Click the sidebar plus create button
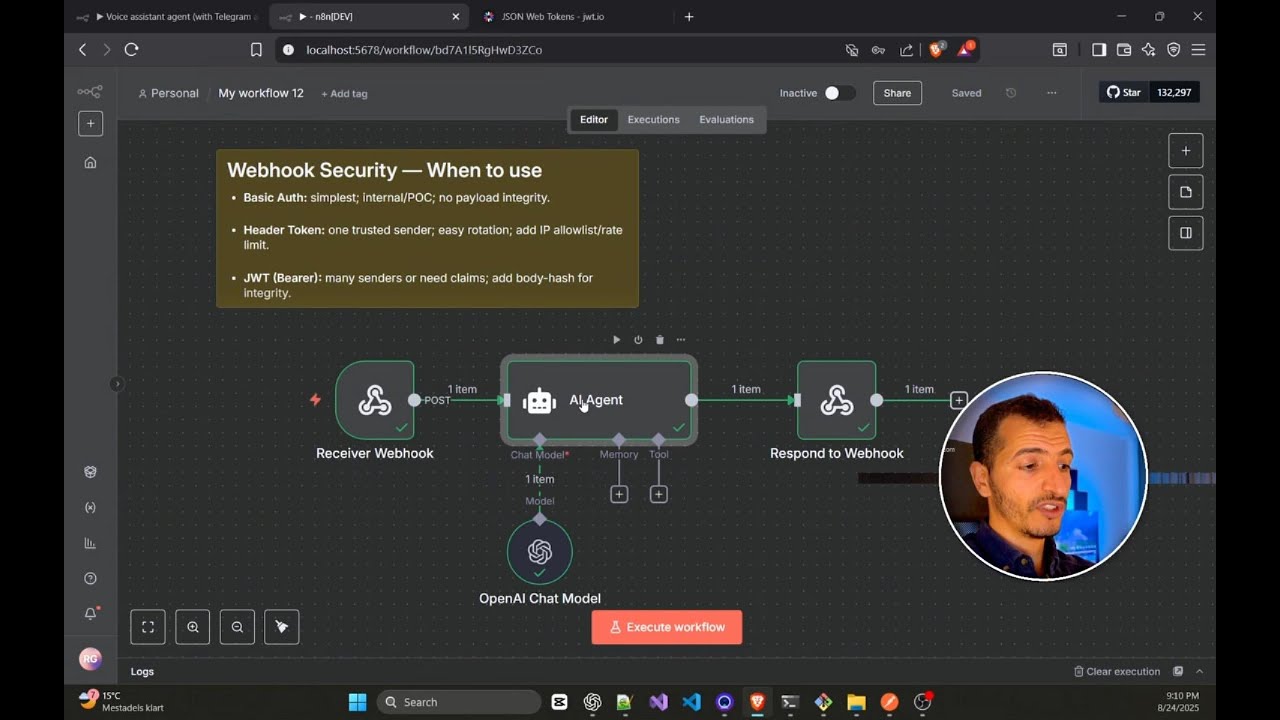 [90, 123]
